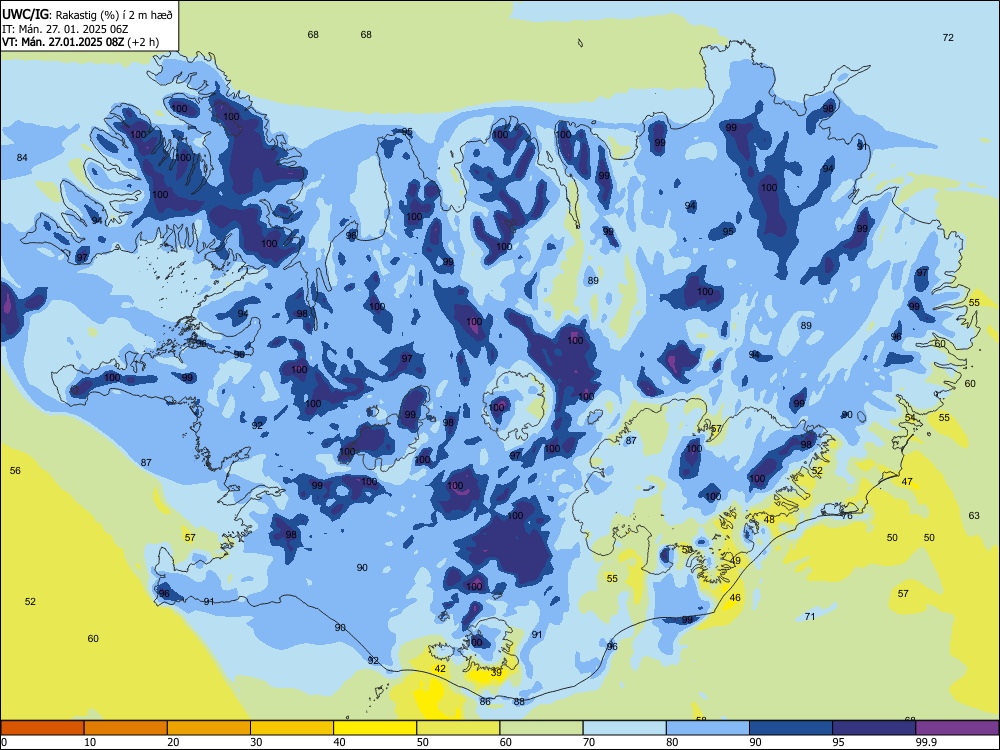This screenshot has height=750, width=1000.
Task: Click the map value '72' in the northeast sea
Action: coord(948,38)
